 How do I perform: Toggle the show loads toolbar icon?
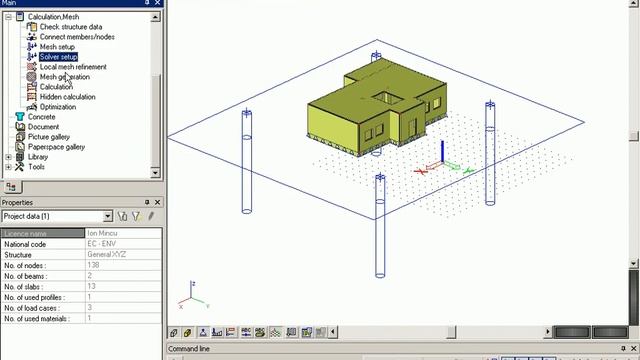point(217,333)
